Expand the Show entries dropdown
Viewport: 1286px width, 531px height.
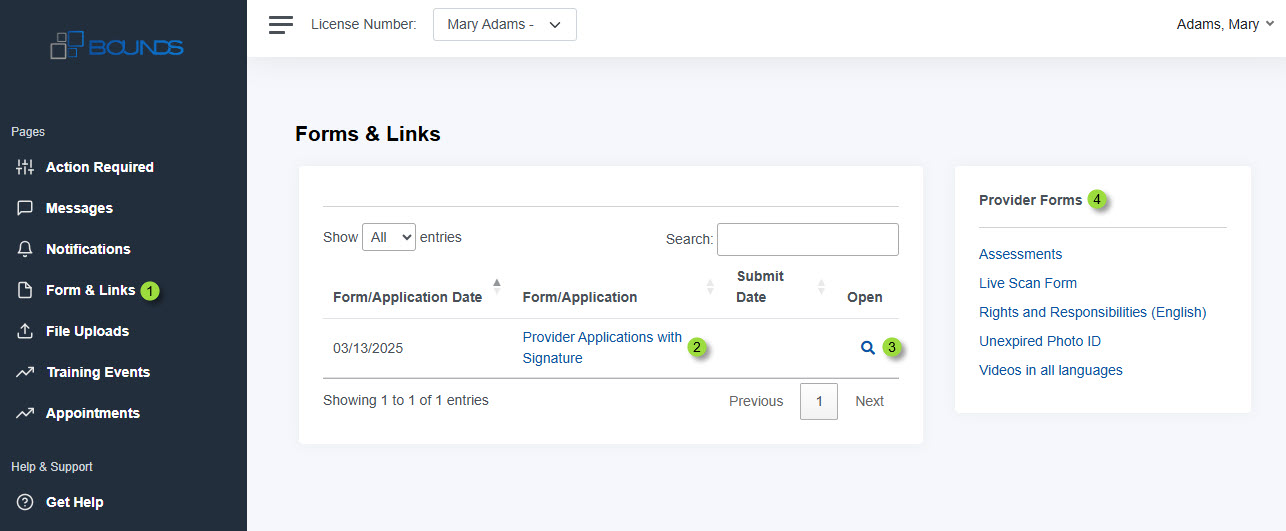point(389,237)
